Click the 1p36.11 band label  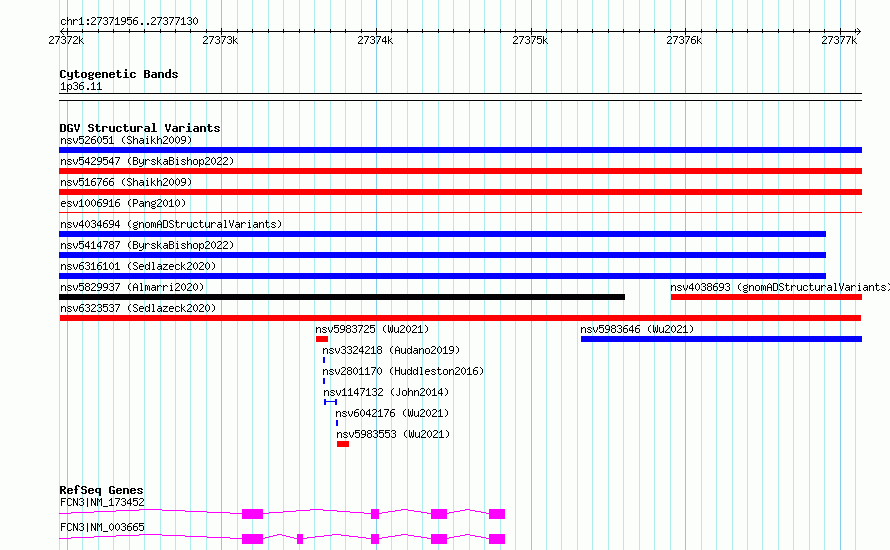click(81, 86)
